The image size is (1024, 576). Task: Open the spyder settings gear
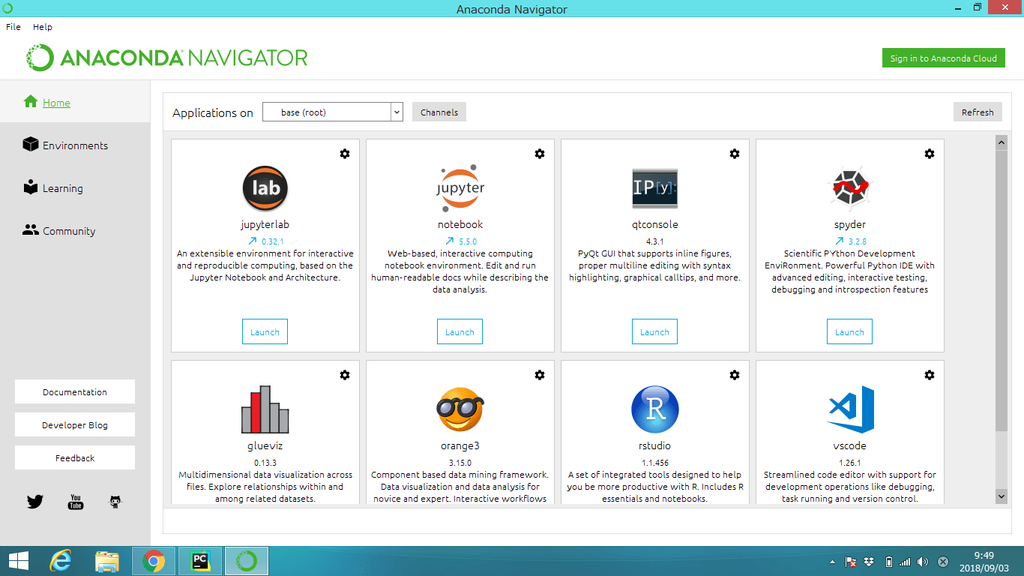coord(929,154)
